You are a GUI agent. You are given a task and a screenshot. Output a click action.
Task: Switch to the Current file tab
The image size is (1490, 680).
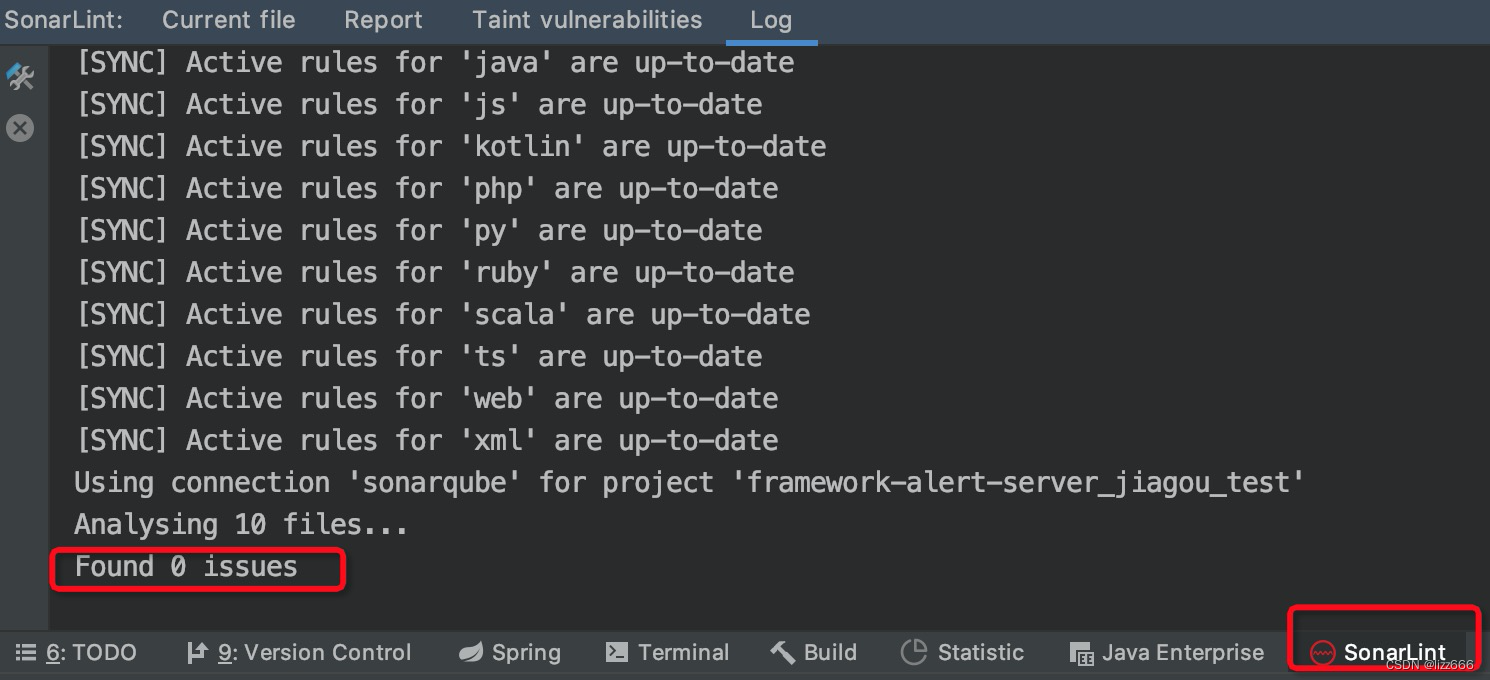coord(228,20)
